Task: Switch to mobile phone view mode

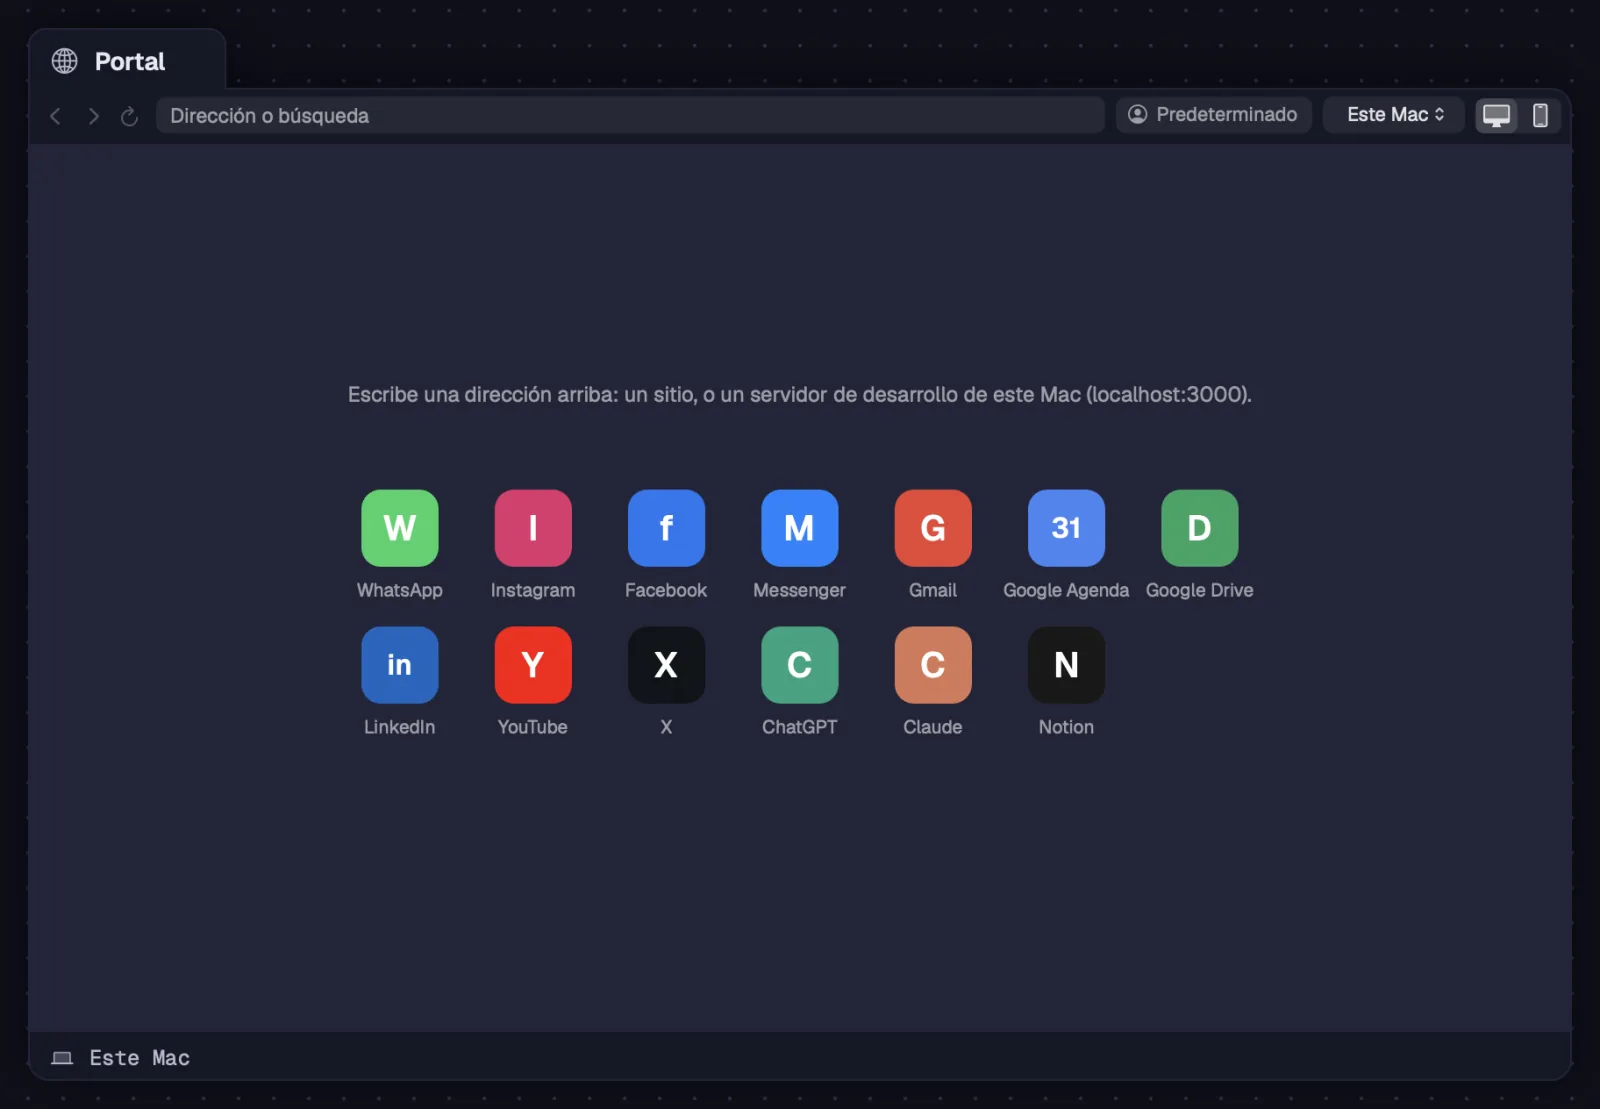Action: coord(1540,115)
